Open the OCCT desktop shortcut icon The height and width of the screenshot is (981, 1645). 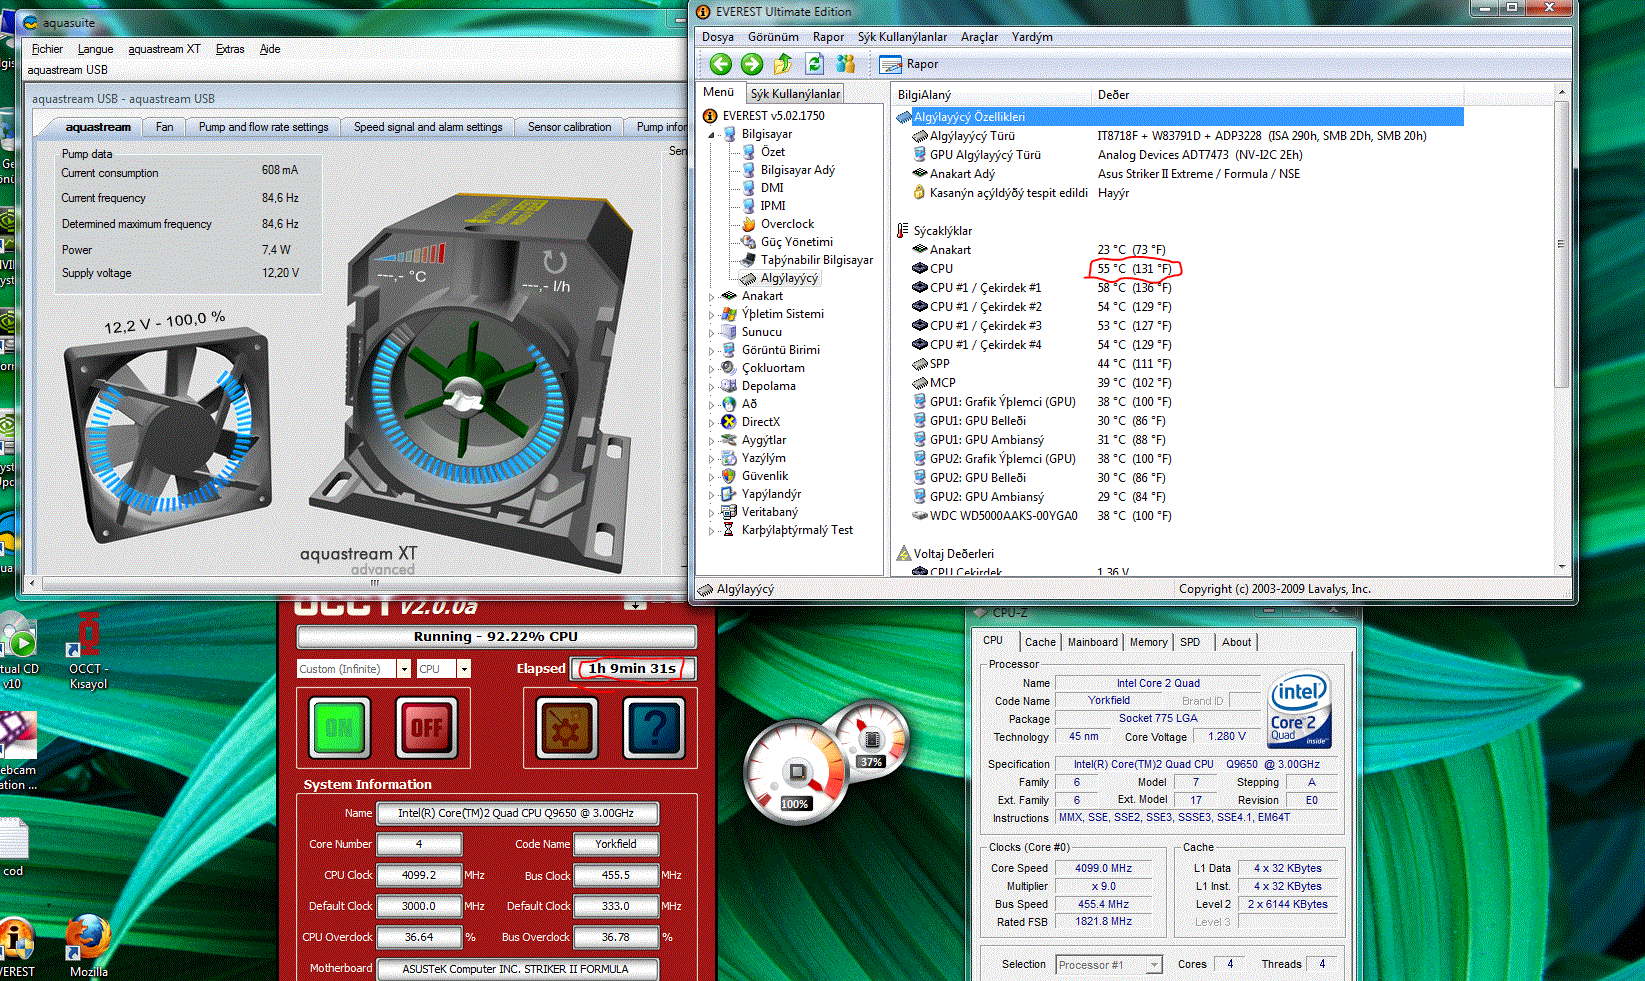tap(88, 650)
